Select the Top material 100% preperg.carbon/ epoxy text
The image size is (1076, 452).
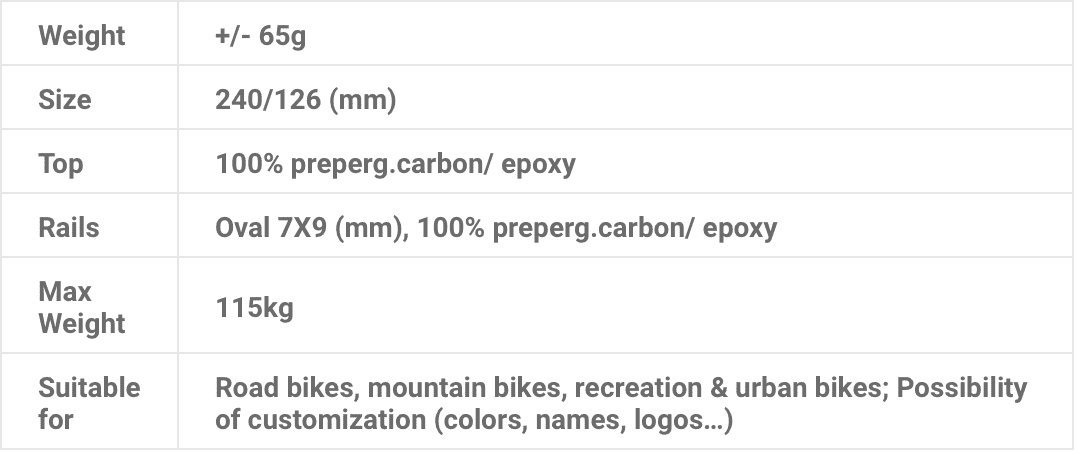click(395, 164)
